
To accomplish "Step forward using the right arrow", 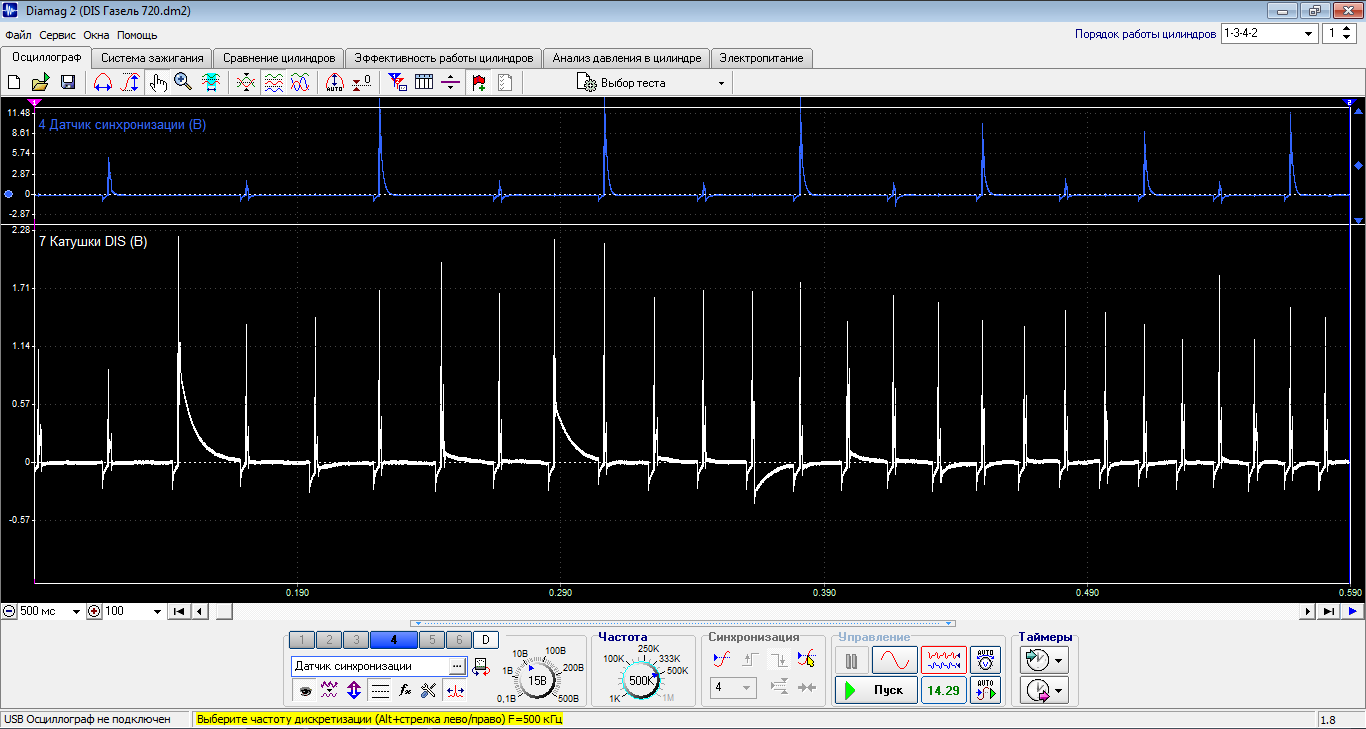I will point(1308,611).
